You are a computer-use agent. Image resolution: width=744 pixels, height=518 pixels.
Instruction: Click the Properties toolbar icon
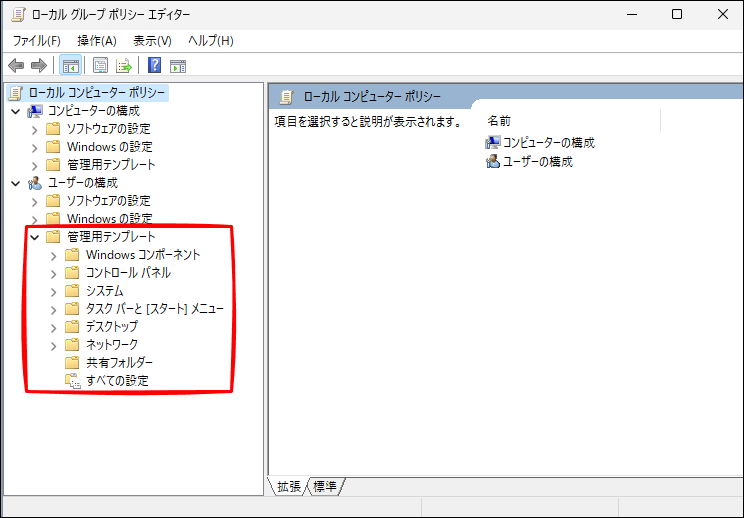click(100, 66)
